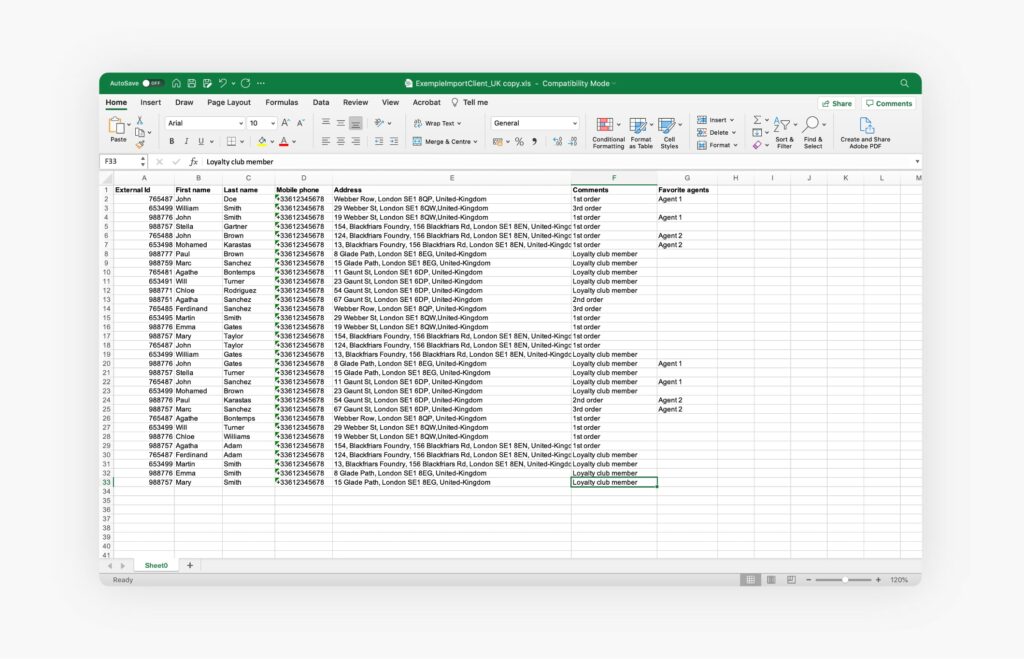The image size is (1024, 659).
Task: Open the Arial font dropdown
Action: [240, 122]
